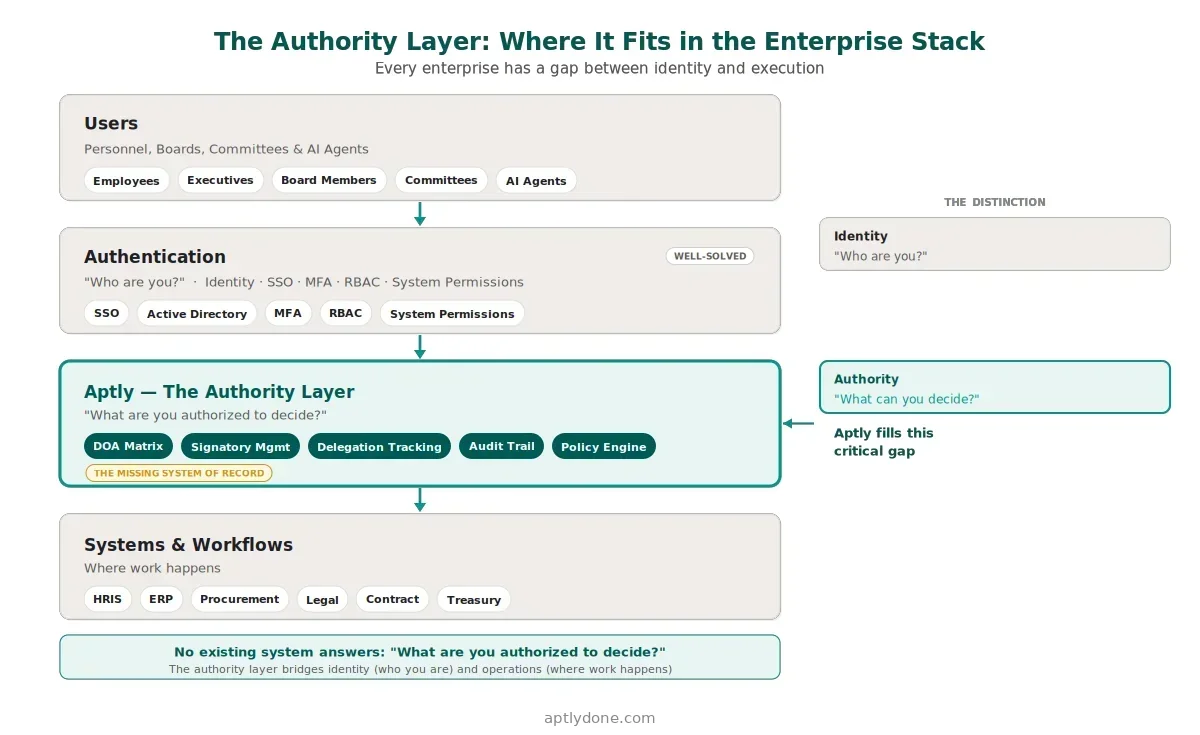Click the Policy Engine badge
The height and width of the screenshot is (735, 1200).
click(x=604, y=446)
